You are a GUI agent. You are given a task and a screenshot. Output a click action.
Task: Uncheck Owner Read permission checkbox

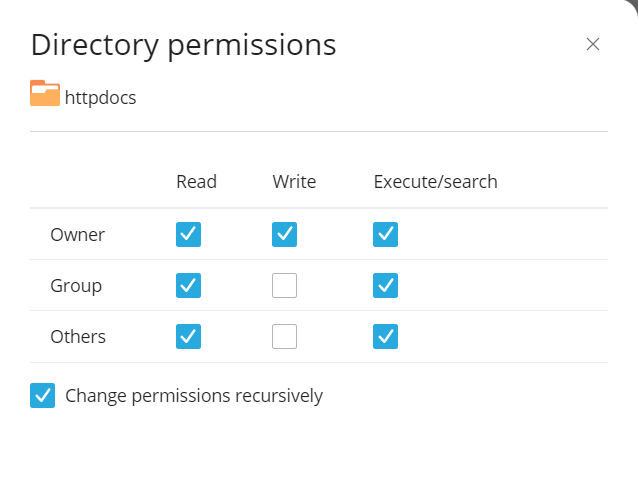(x=188, y=234)
